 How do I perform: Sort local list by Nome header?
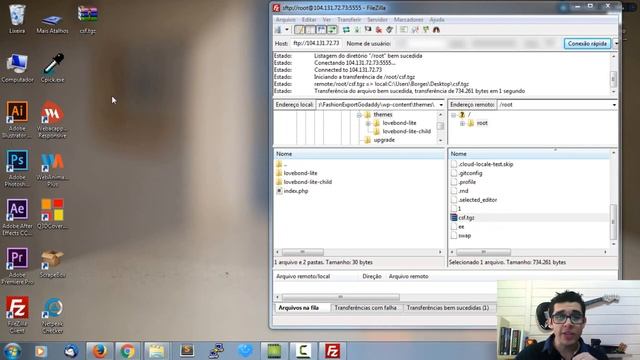359,154
